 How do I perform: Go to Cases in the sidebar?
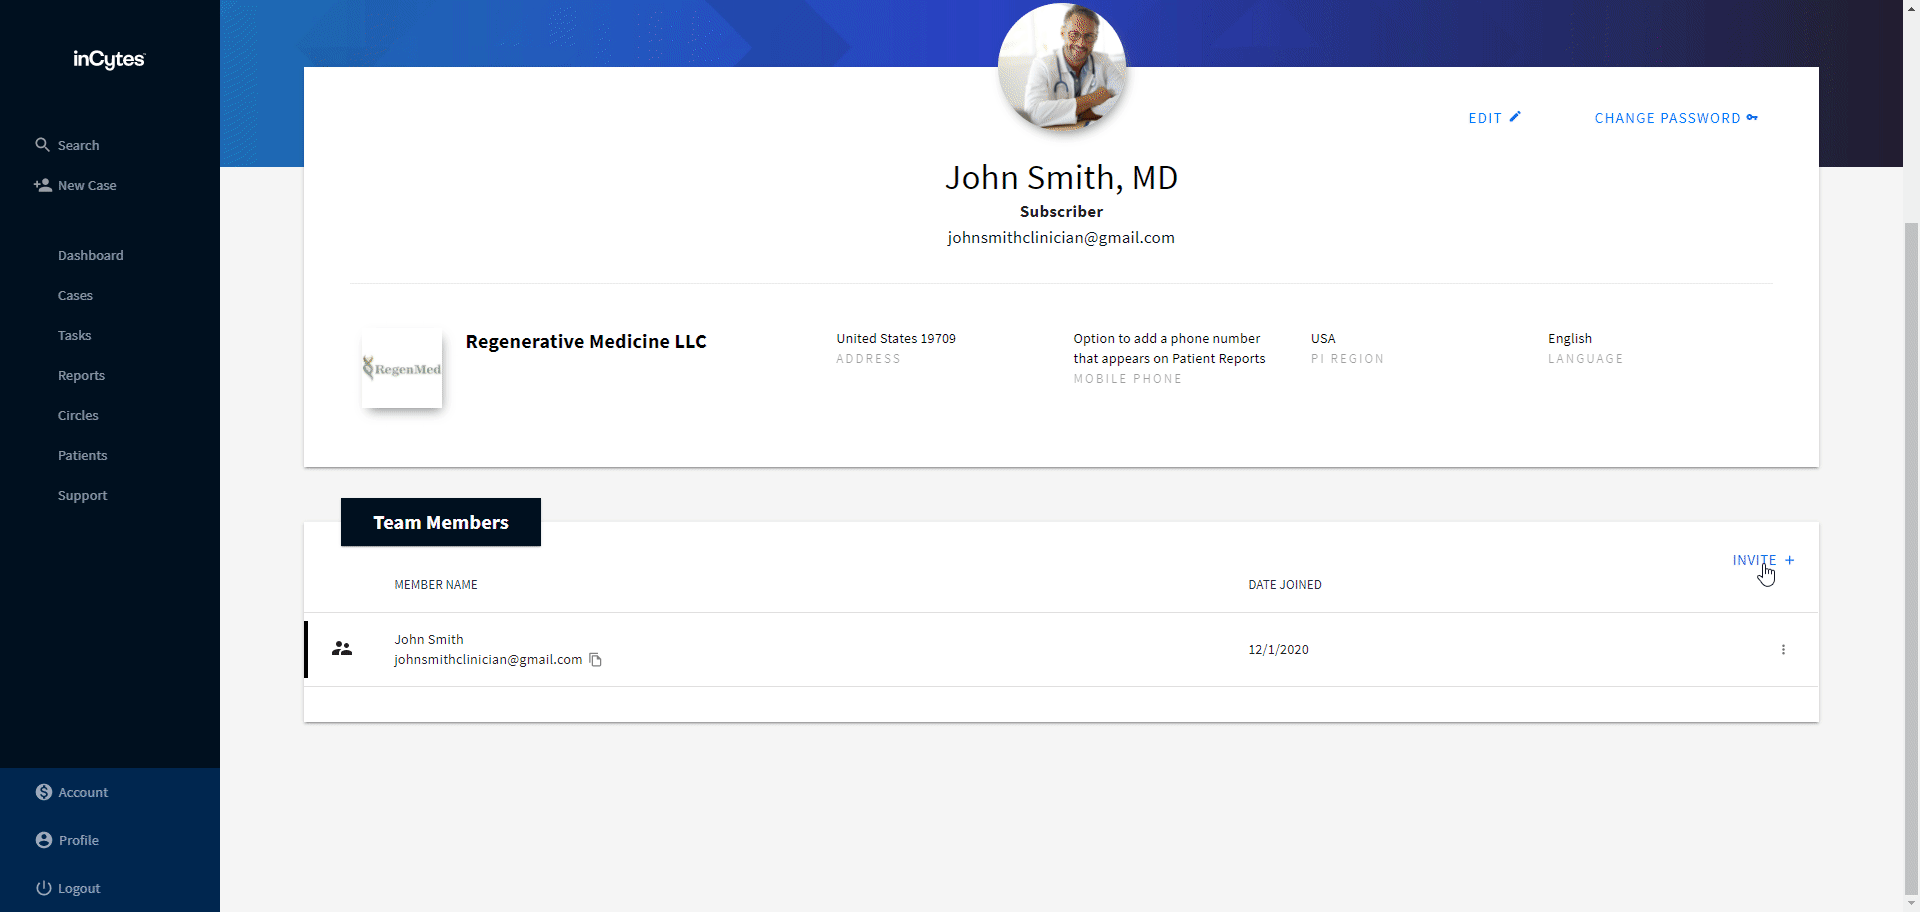coord(75,295)
